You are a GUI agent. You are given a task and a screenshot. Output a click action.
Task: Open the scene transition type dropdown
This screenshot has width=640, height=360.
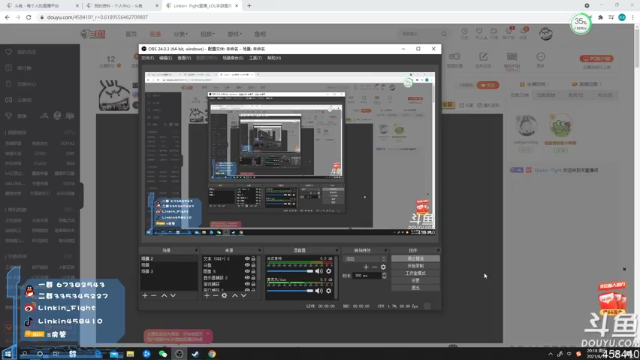point(365,259)
